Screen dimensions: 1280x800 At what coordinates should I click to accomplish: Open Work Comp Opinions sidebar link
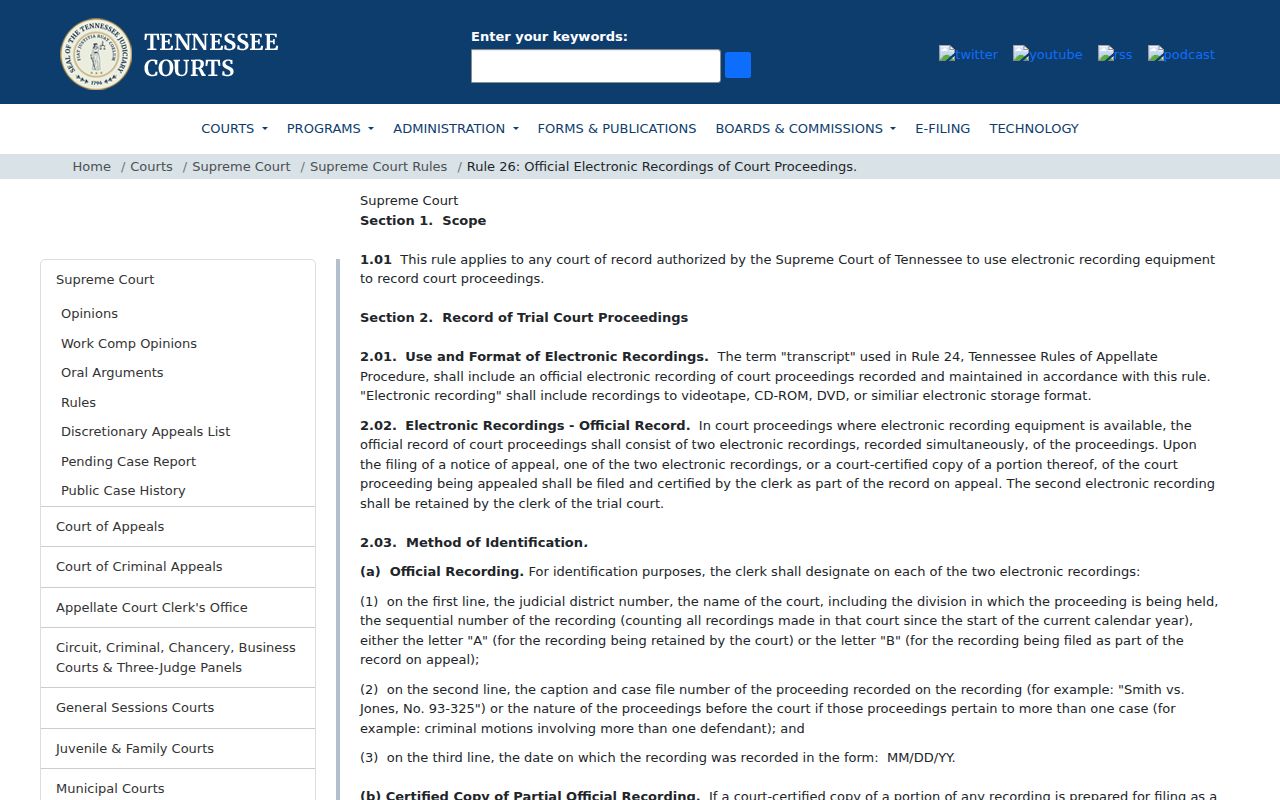tap(129, 343)
